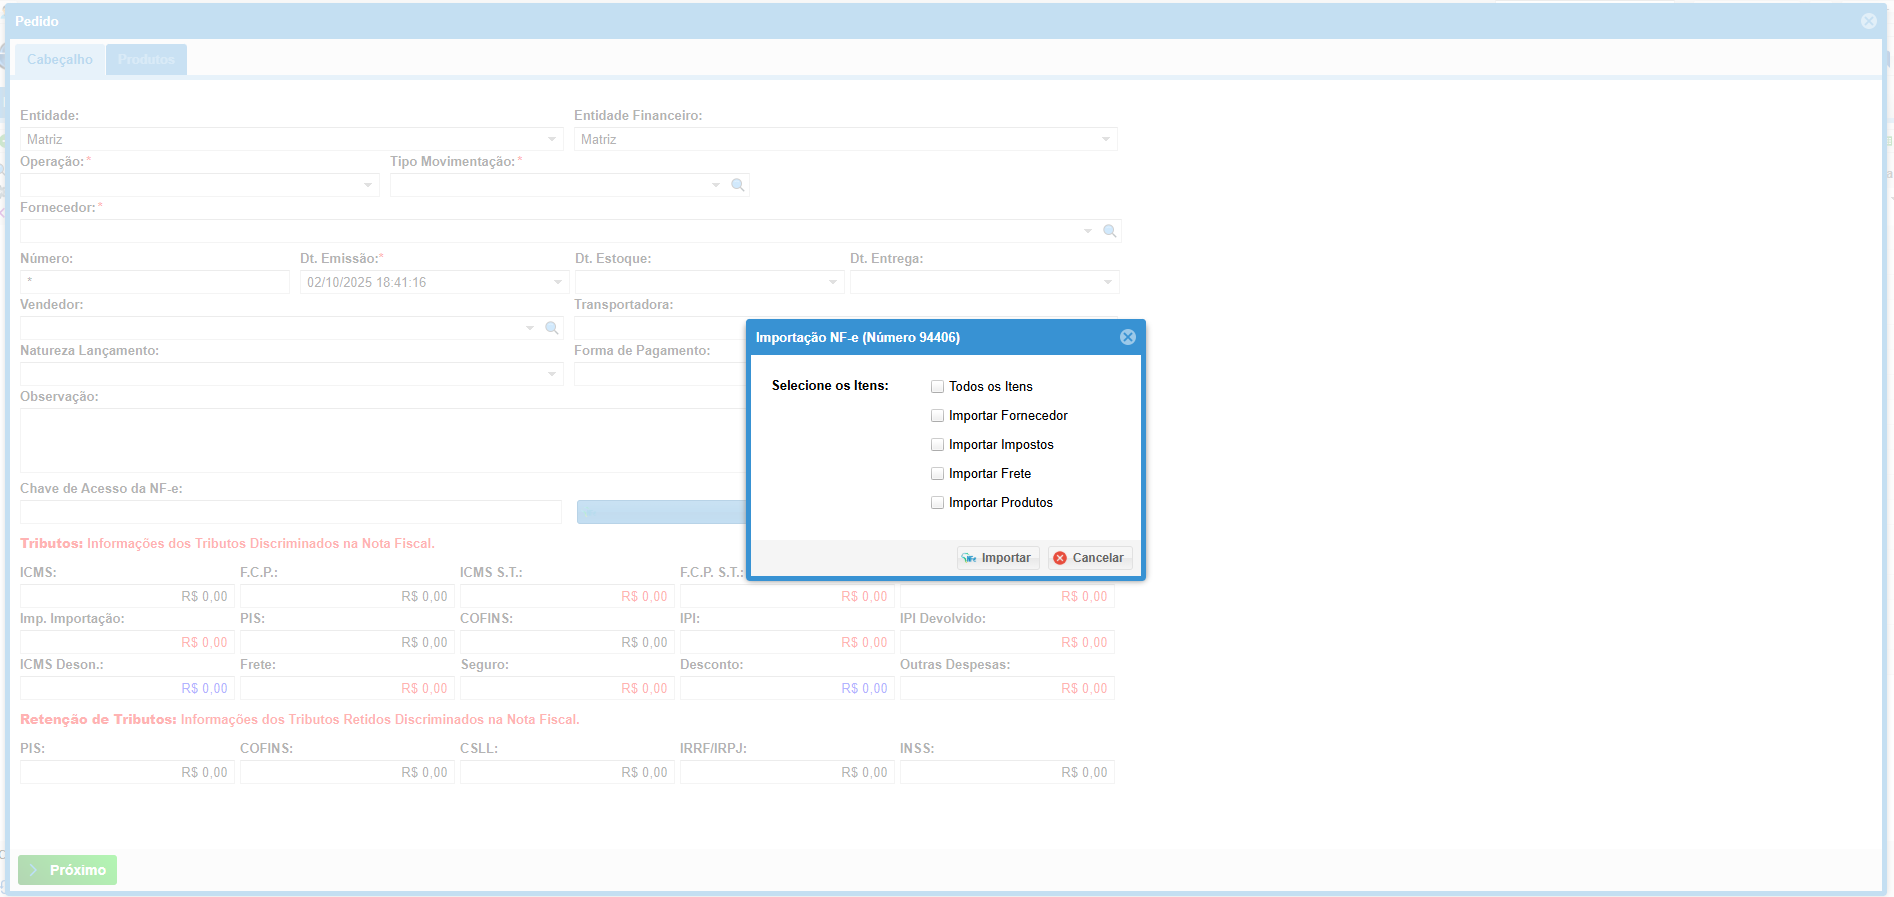Click the Próximo button
The image size is (1894, 897).
tap(68, 870)
